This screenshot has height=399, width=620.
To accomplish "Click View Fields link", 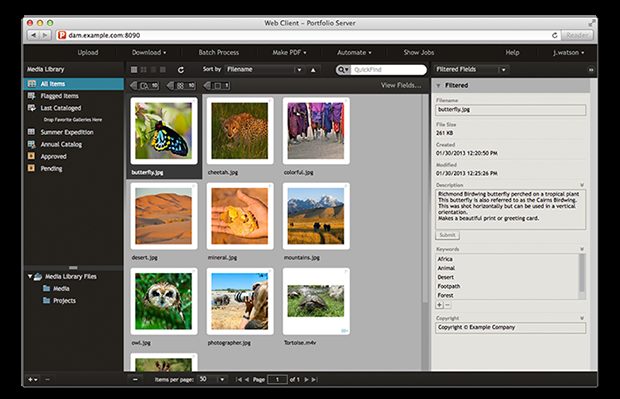I will point(401,85).
